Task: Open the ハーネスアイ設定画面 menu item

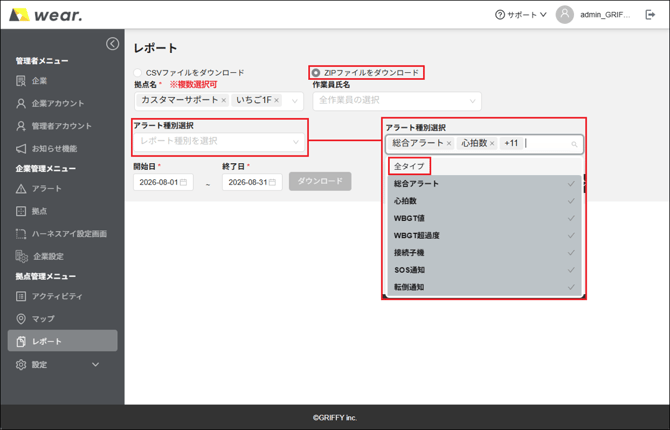Action: (x=62, y=234)
